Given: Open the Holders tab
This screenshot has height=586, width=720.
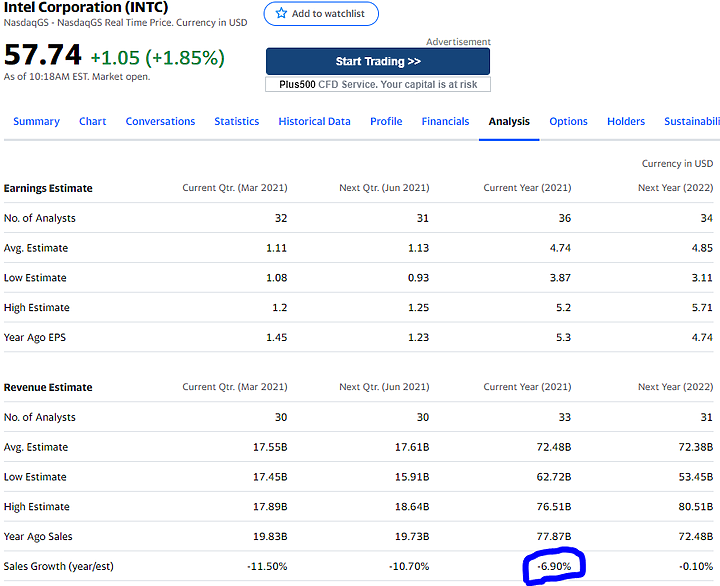Looking at the screenshot, I should coord(626,121).
